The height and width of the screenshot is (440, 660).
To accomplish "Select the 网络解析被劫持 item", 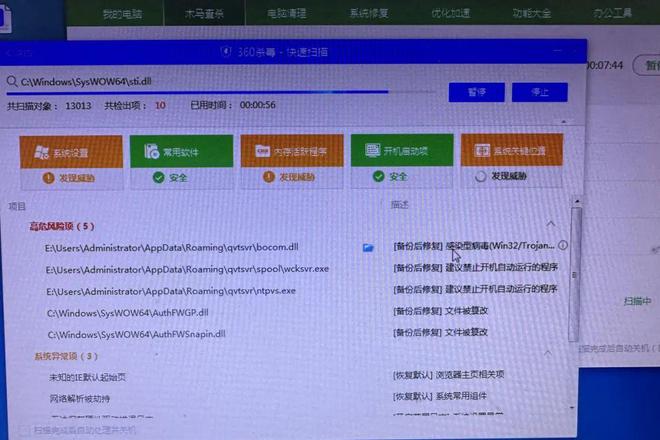I will 80,398.
